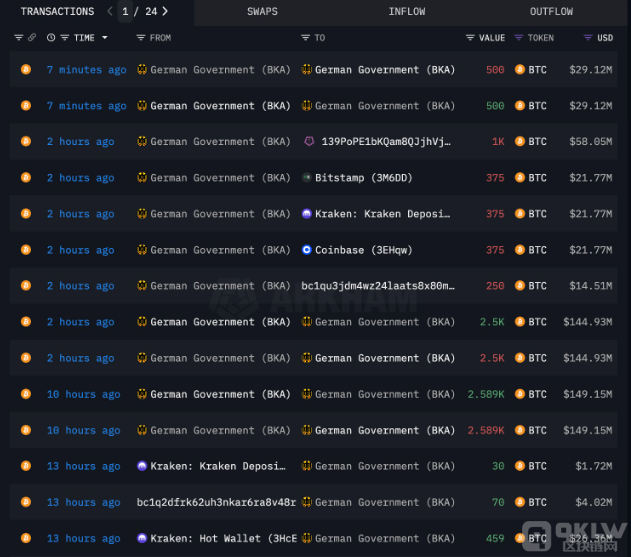The width and height of the screenshot is (631, 557).
Task: Open the VALUE column filter
Action: 470,38
